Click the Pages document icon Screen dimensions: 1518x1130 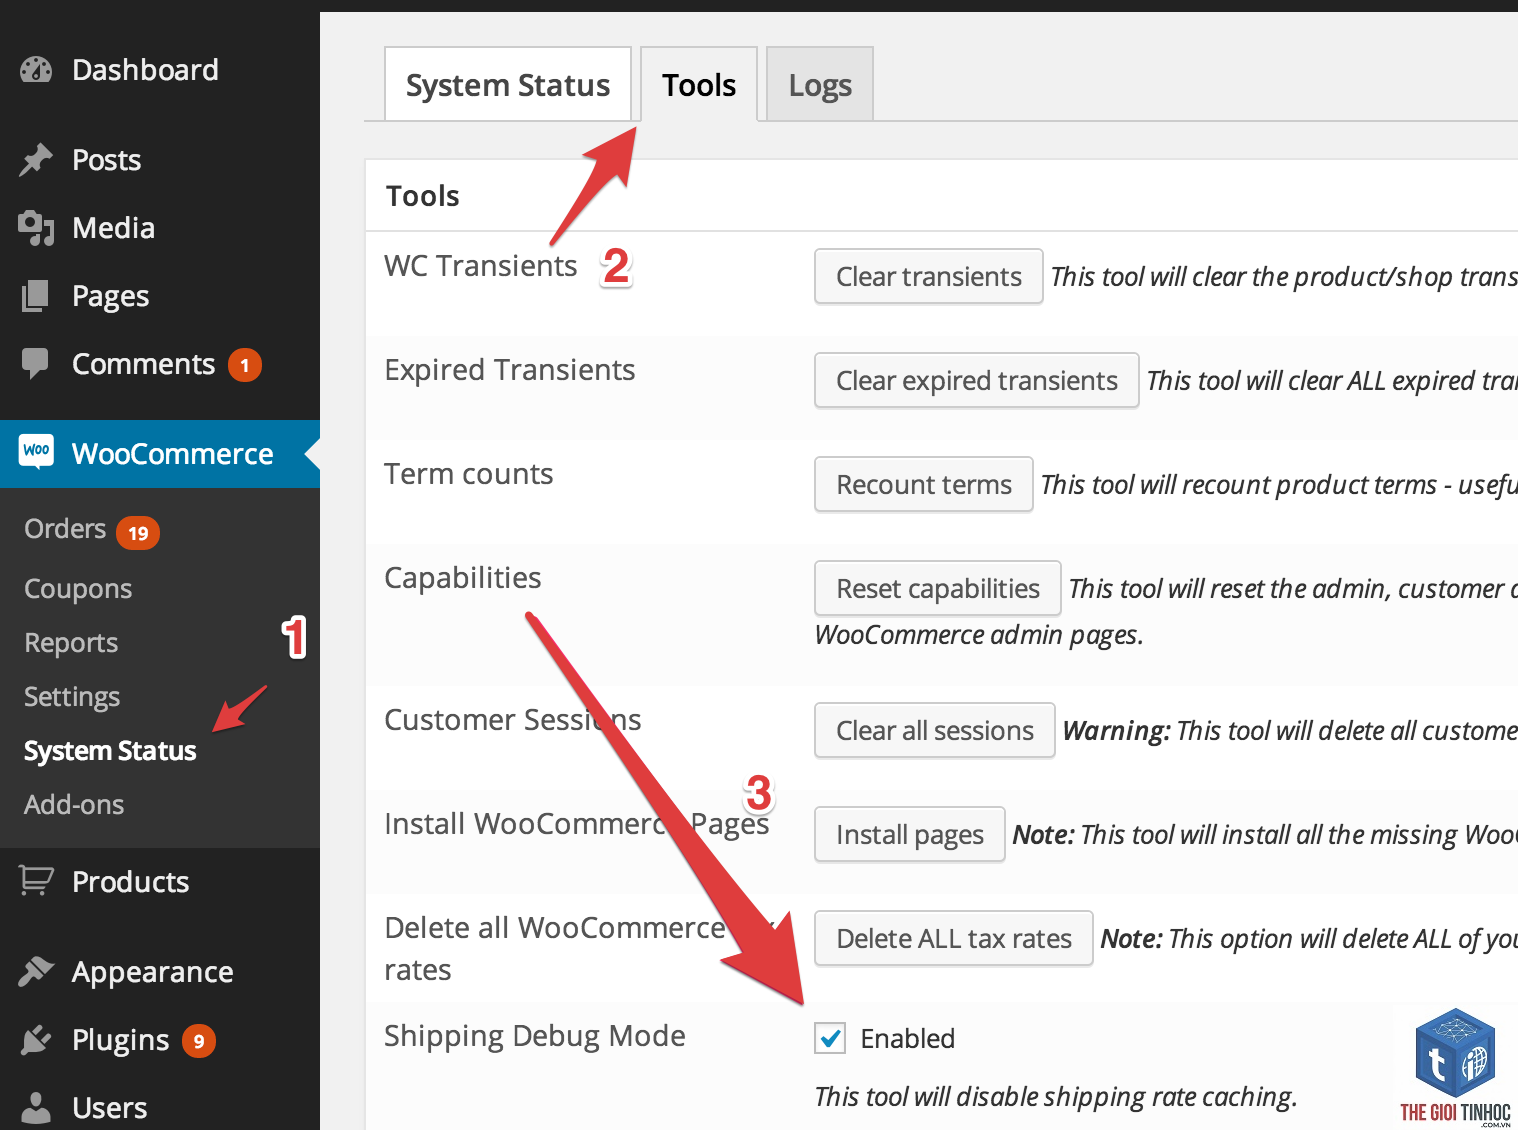(36, 296)
